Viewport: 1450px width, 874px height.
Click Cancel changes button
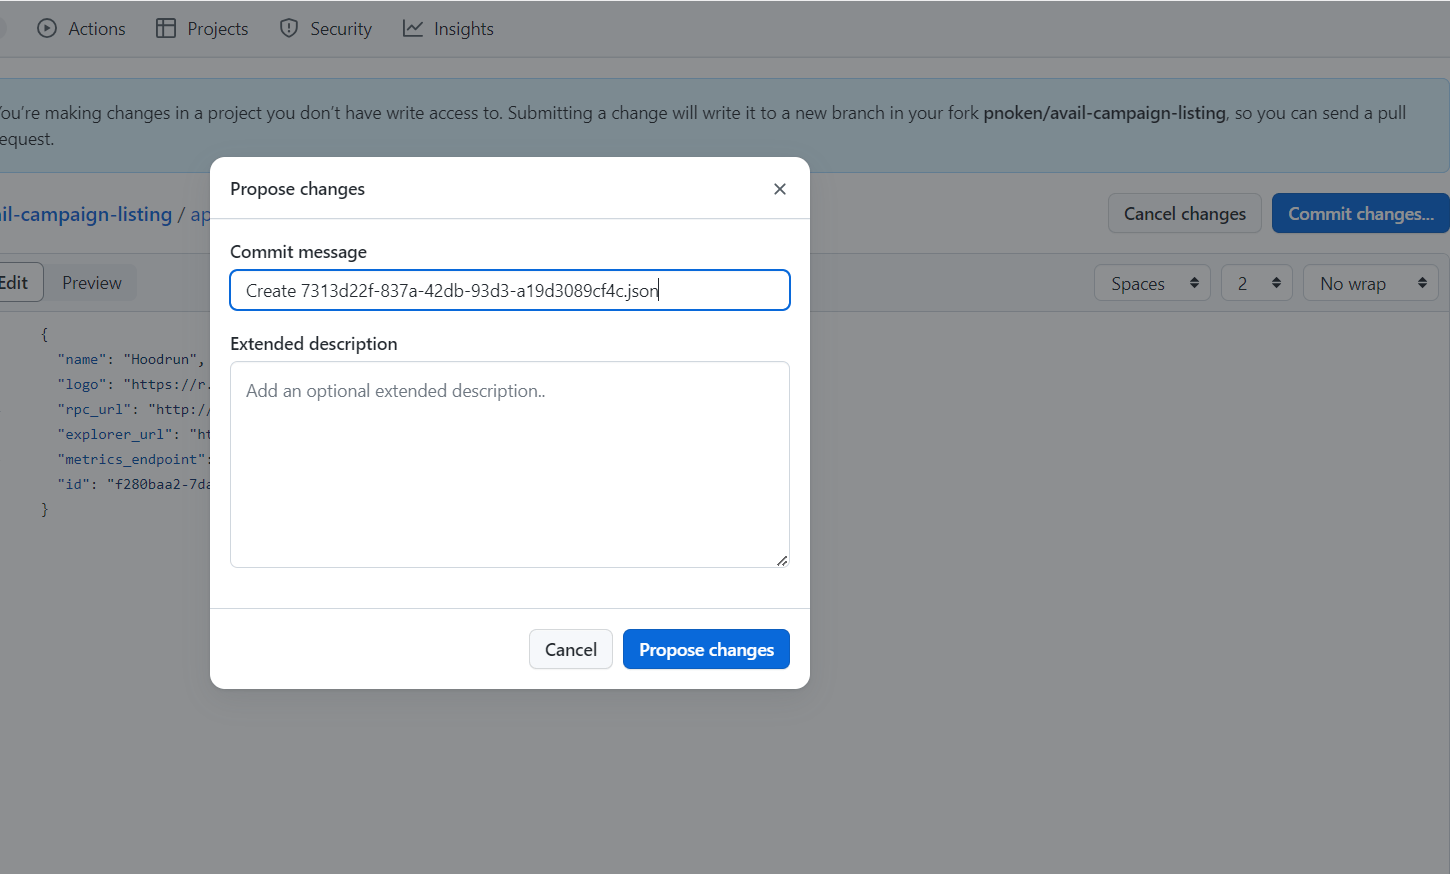1185,213
